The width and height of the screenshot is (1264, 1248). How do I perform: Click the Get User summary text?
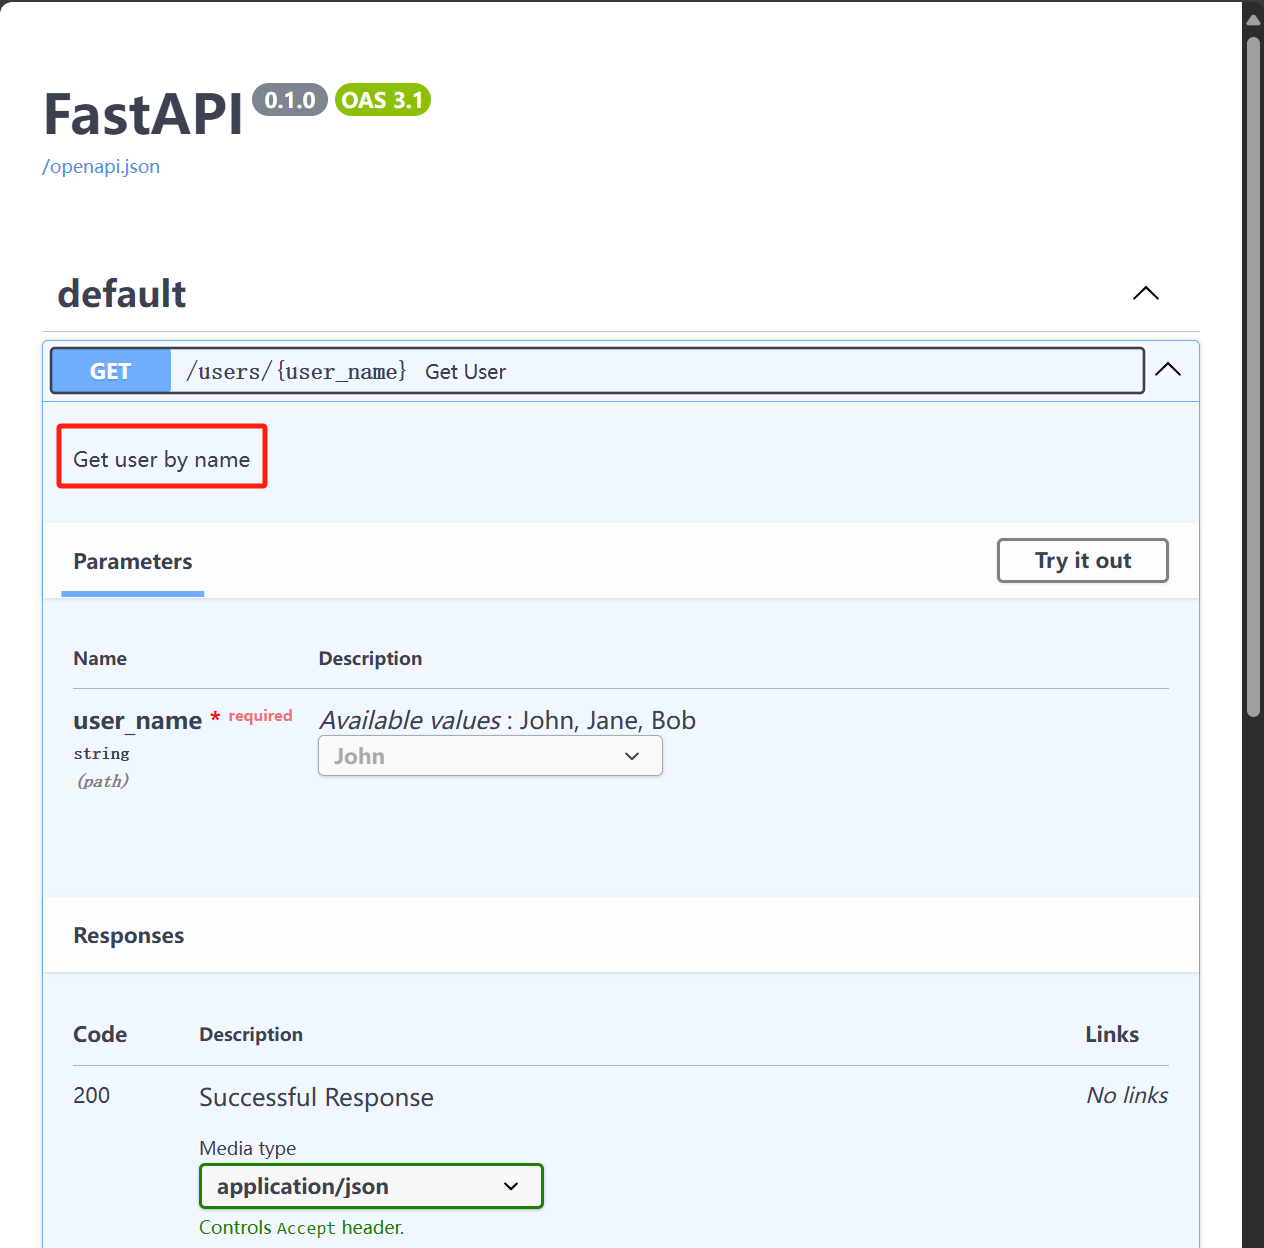[466, 372]
